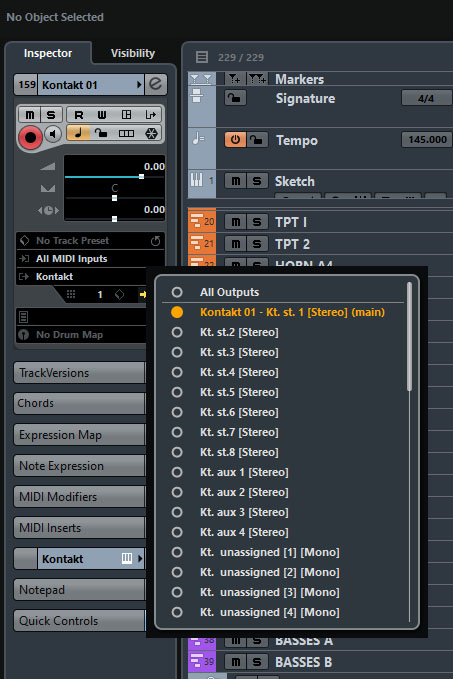453x679 pixels.
Task: Open lane display type icon
Action: (126, 133)
